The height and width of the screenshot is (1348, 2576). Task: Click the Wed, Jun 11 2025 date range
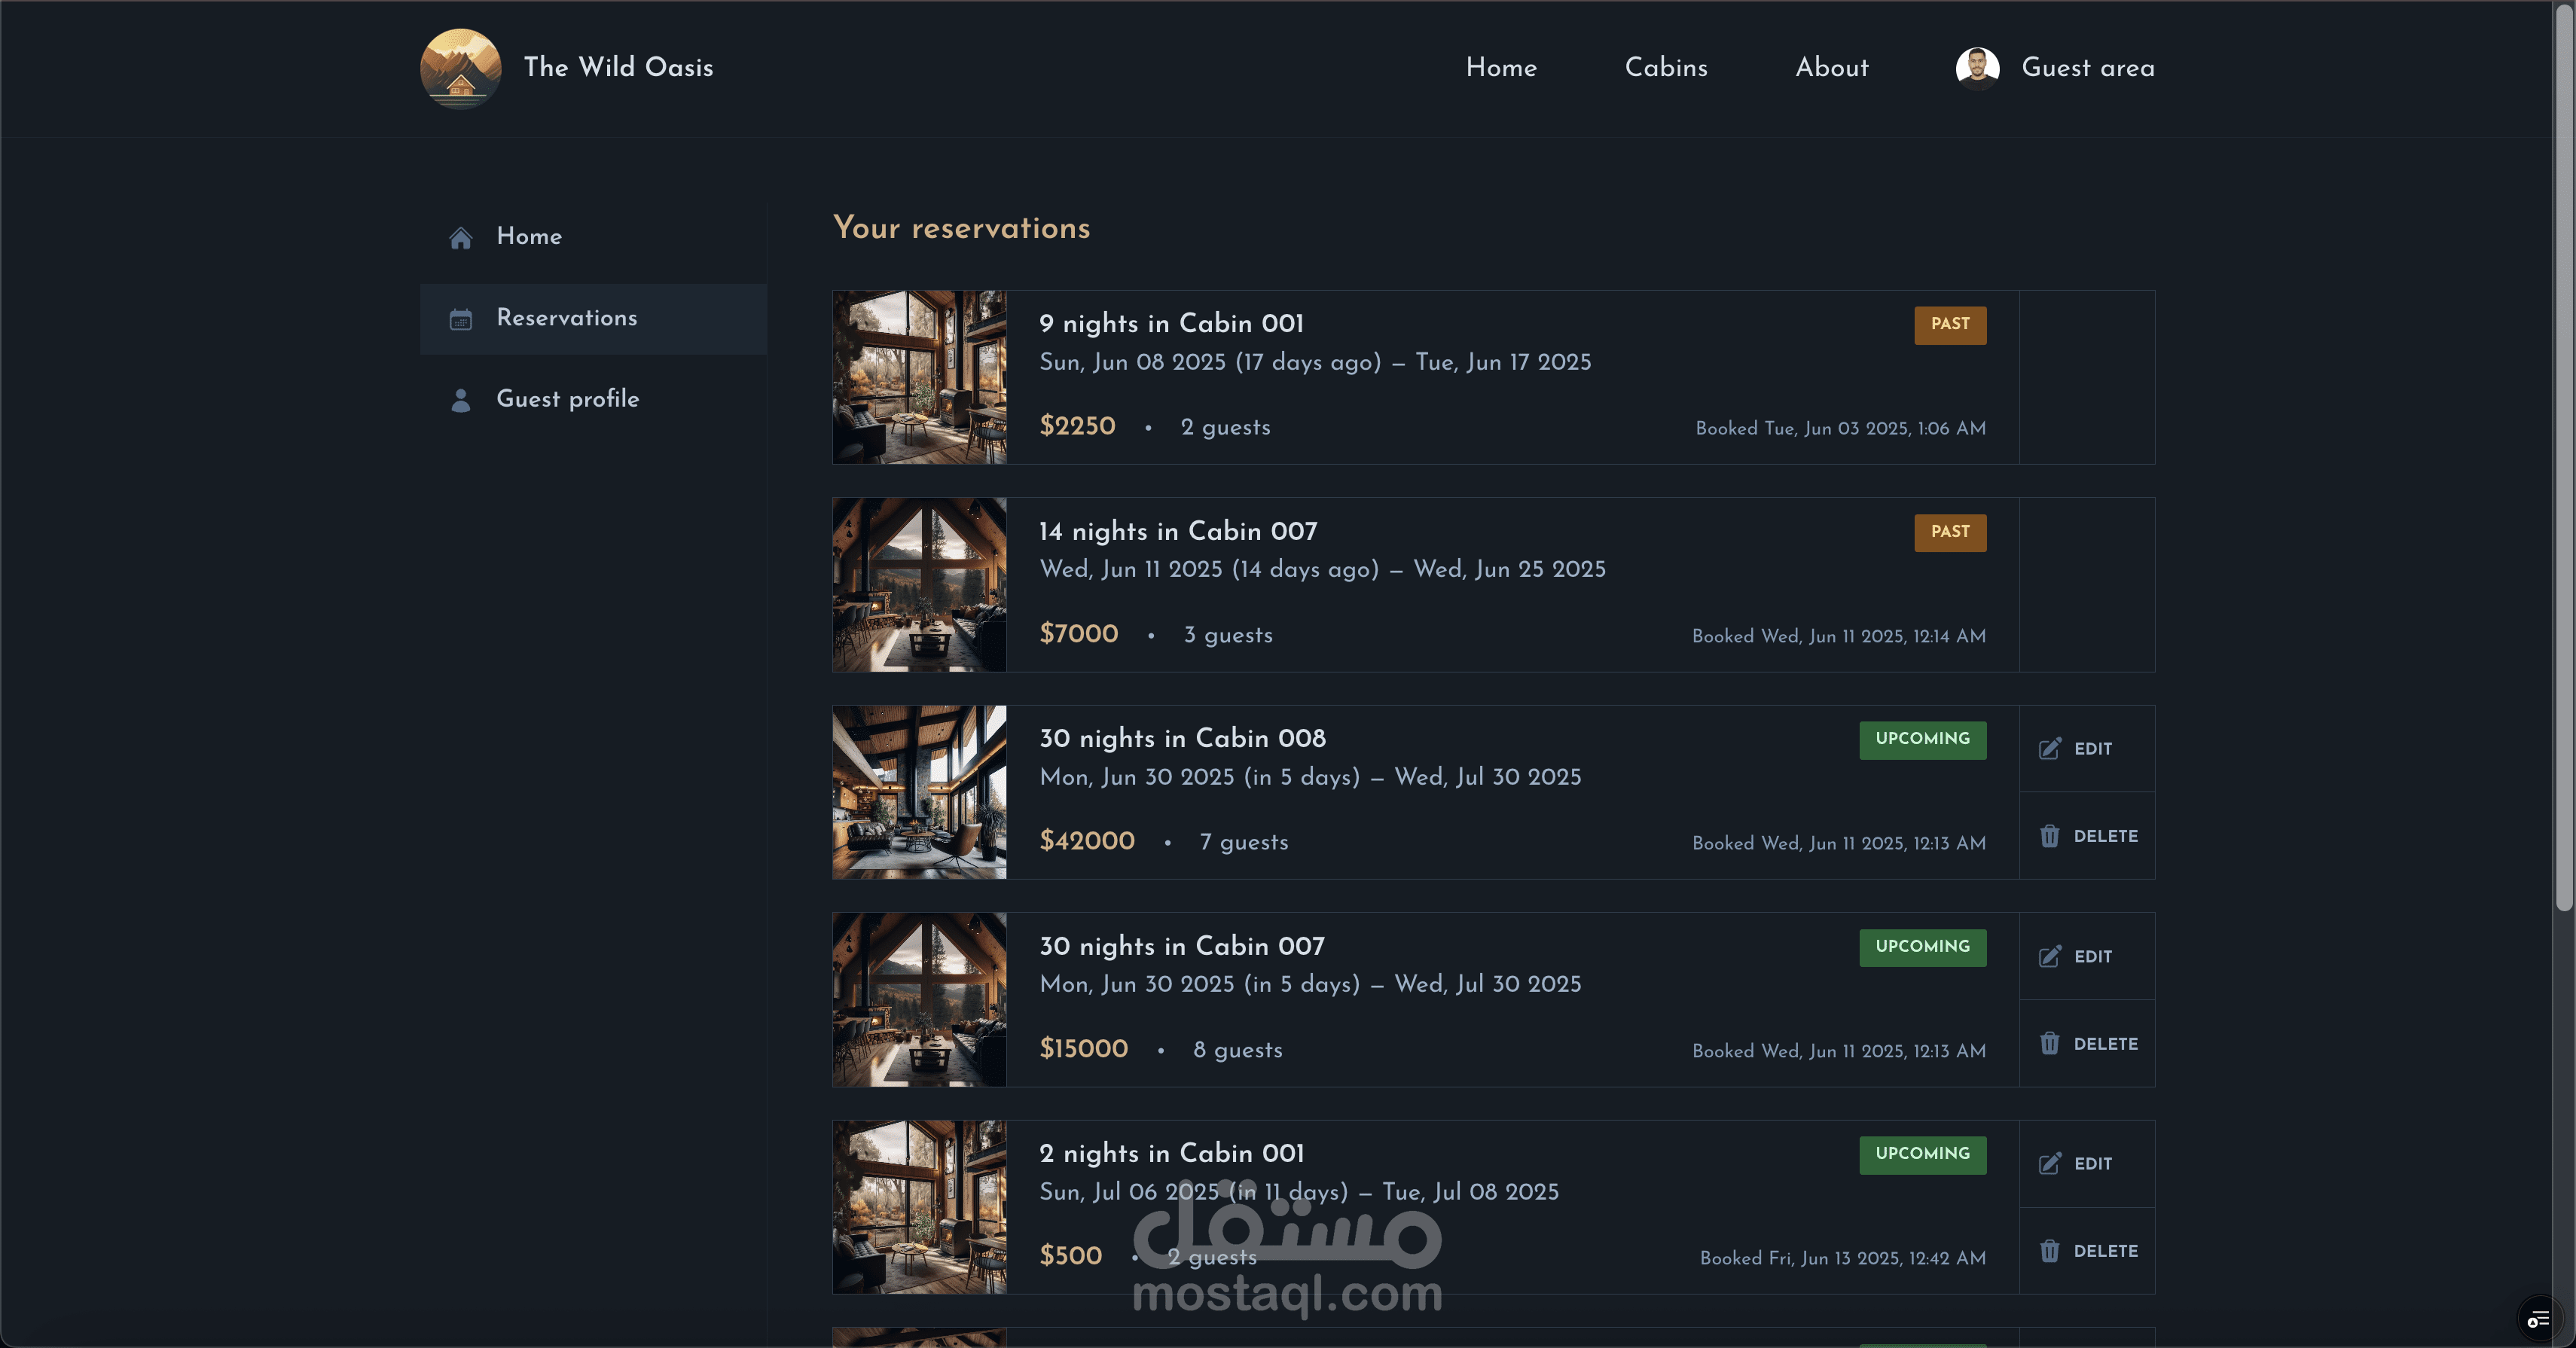coord(1322,569)
